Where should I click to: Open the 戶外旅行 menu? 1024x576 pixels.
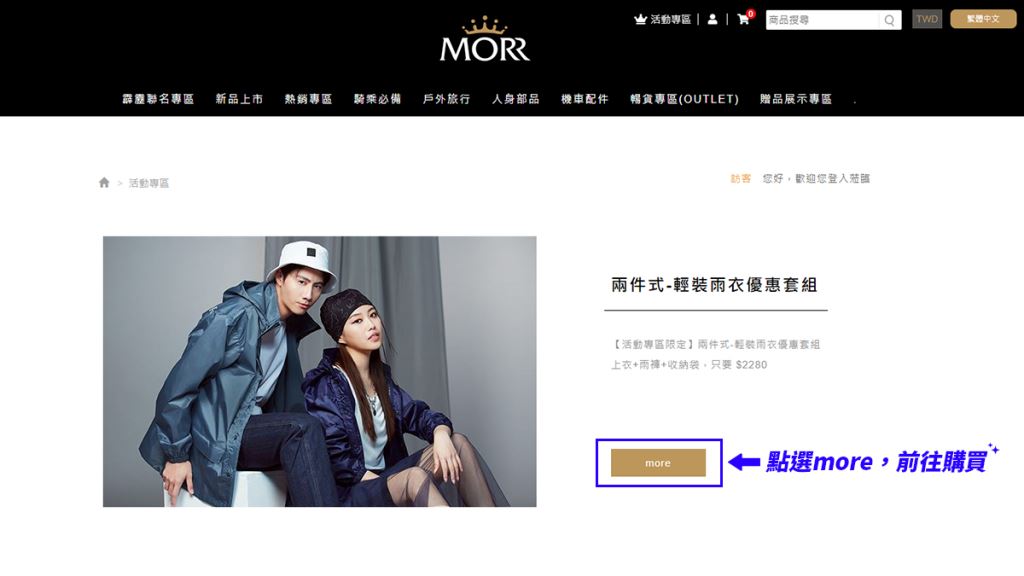(447, 99)
